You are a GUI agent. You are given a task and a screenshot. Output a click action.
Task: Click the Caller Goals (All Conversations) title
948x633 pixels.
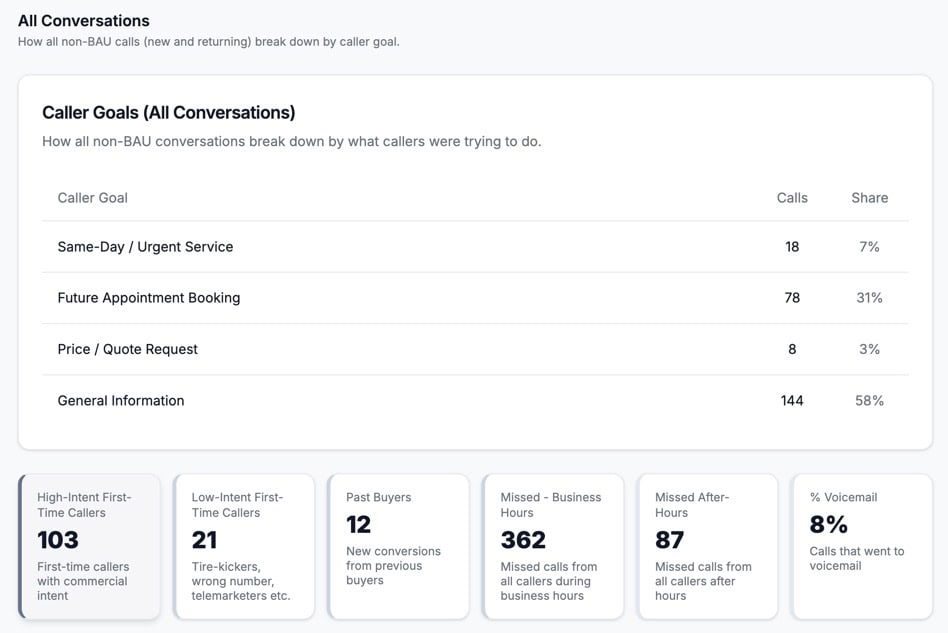point(169,113)
